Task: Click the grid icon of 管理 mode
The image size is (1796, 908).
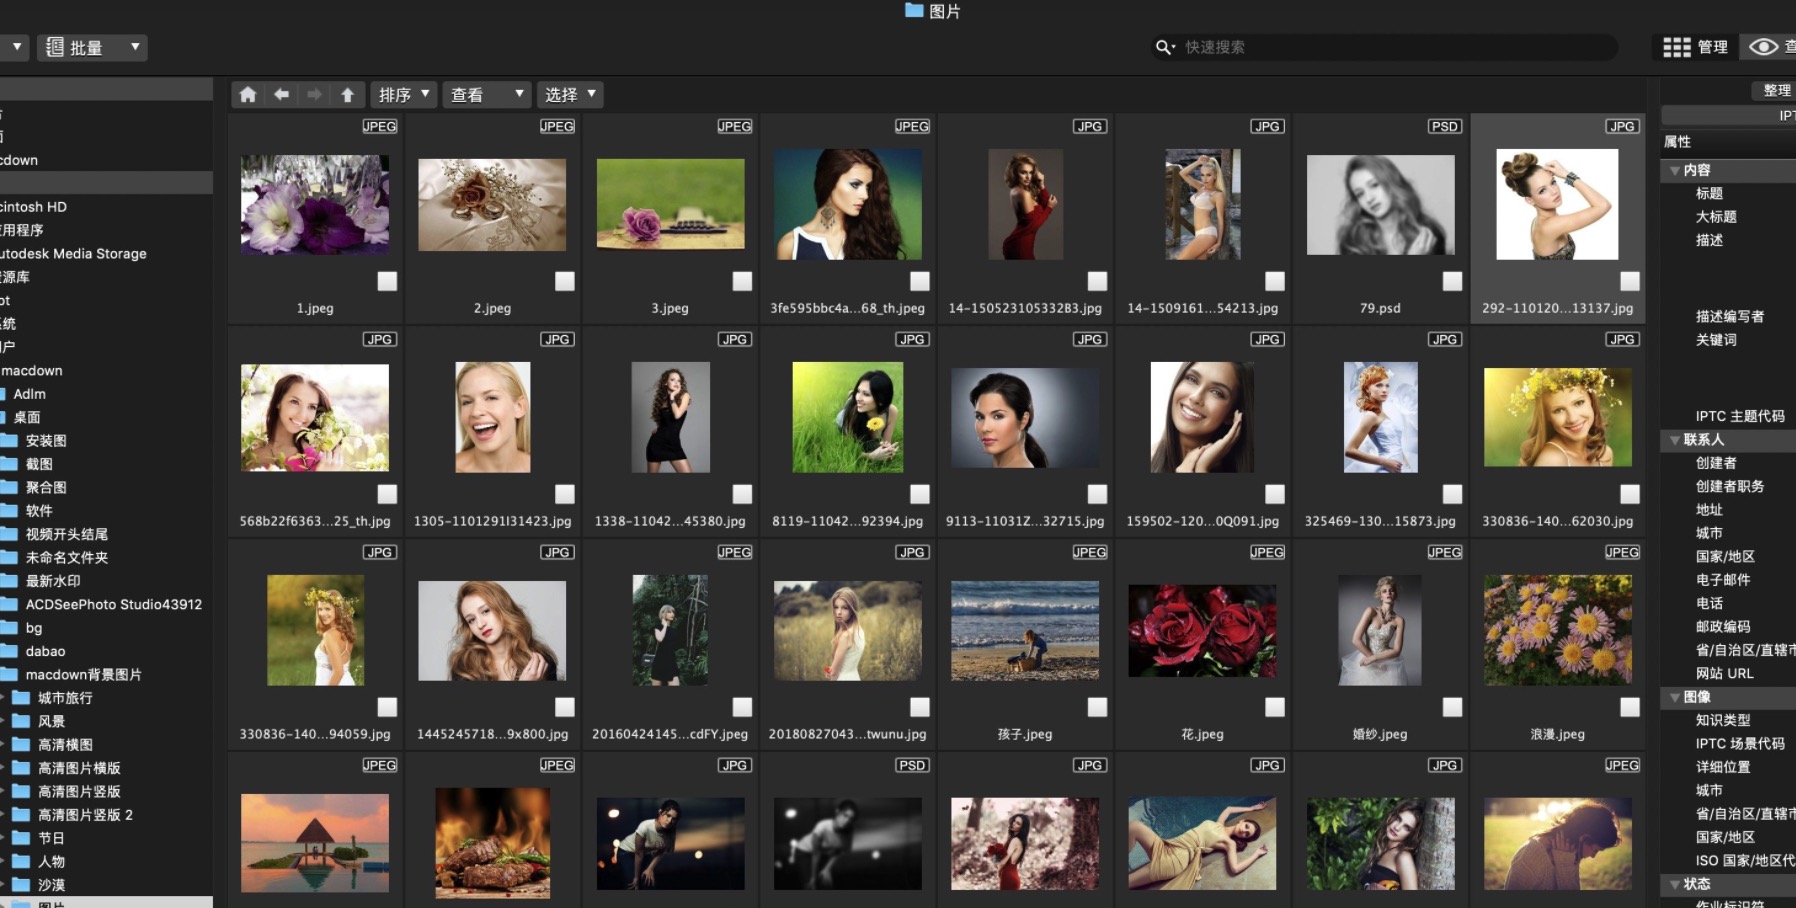Action: [1676, 47]
